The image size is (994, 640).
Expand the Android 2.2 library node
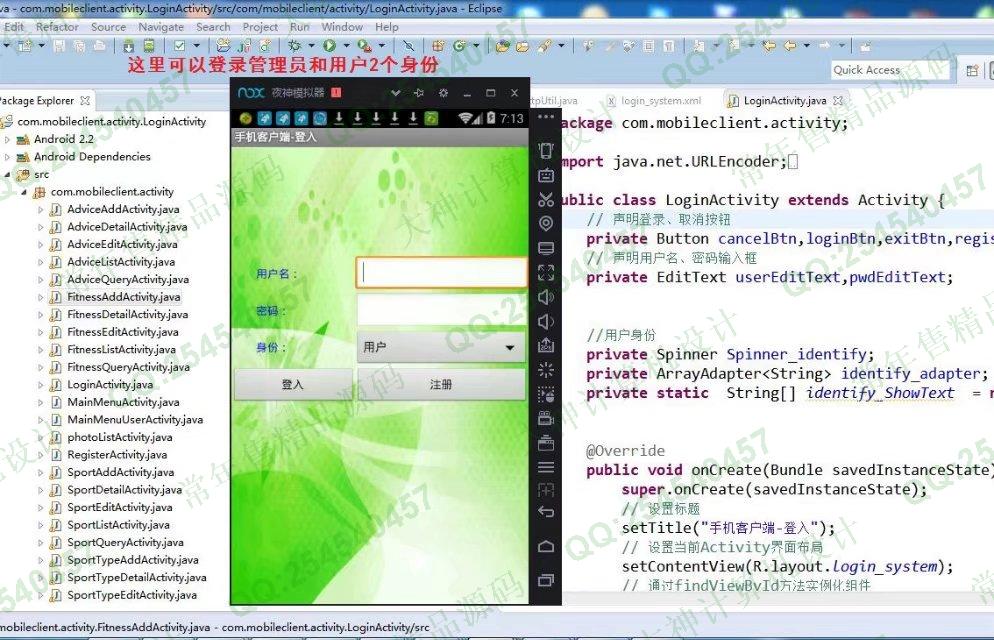(x=8, y=139)
